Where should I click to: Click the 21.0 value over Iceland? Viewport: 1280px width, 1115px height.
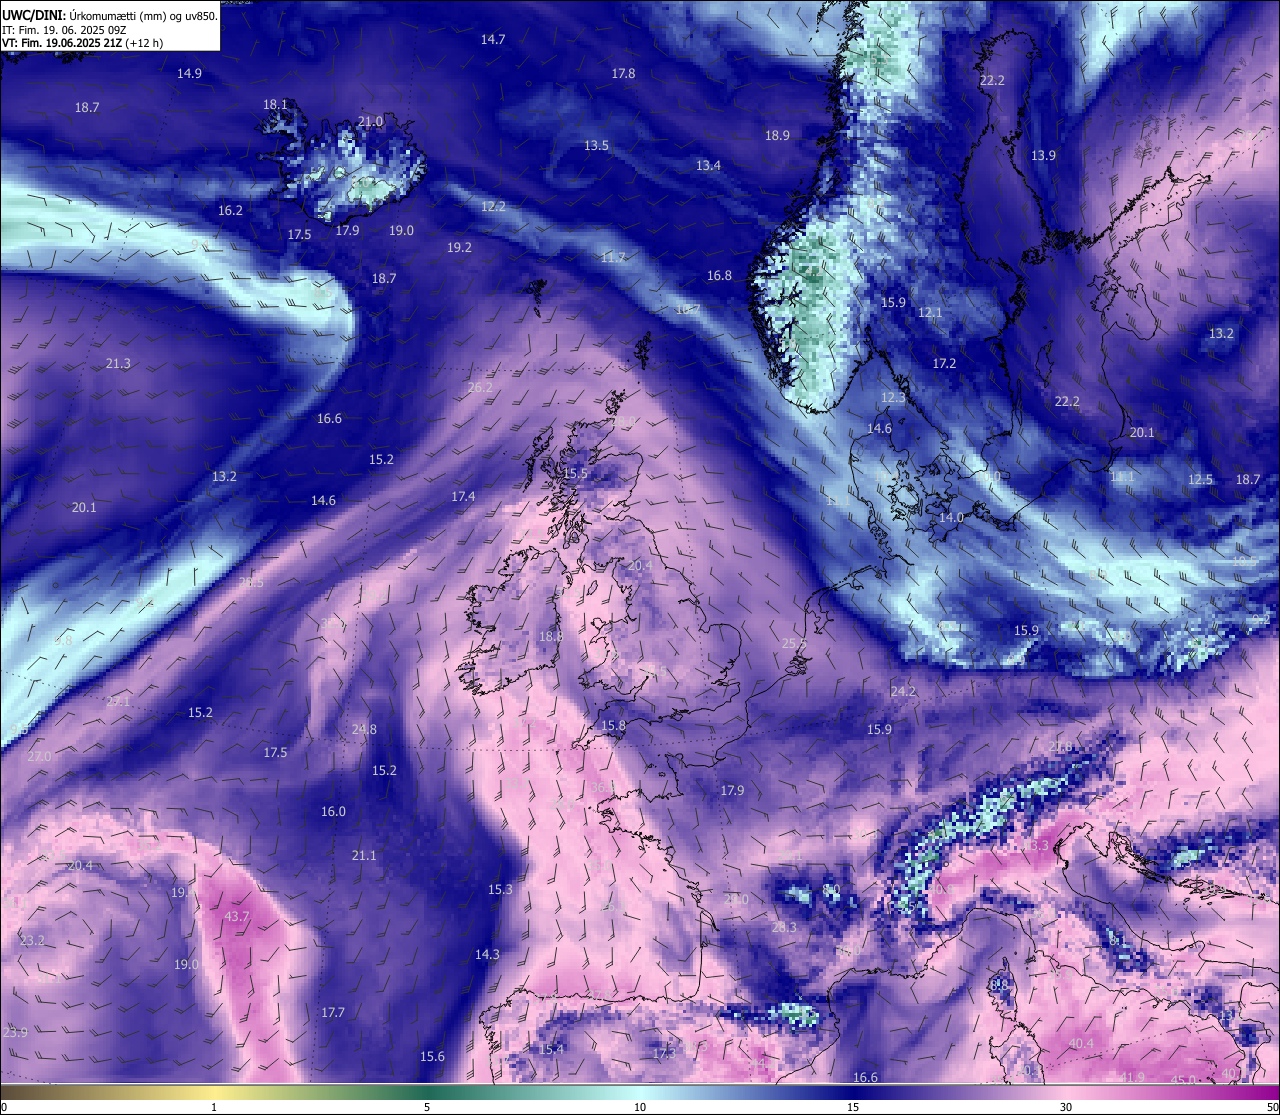[x=370, y=121]
